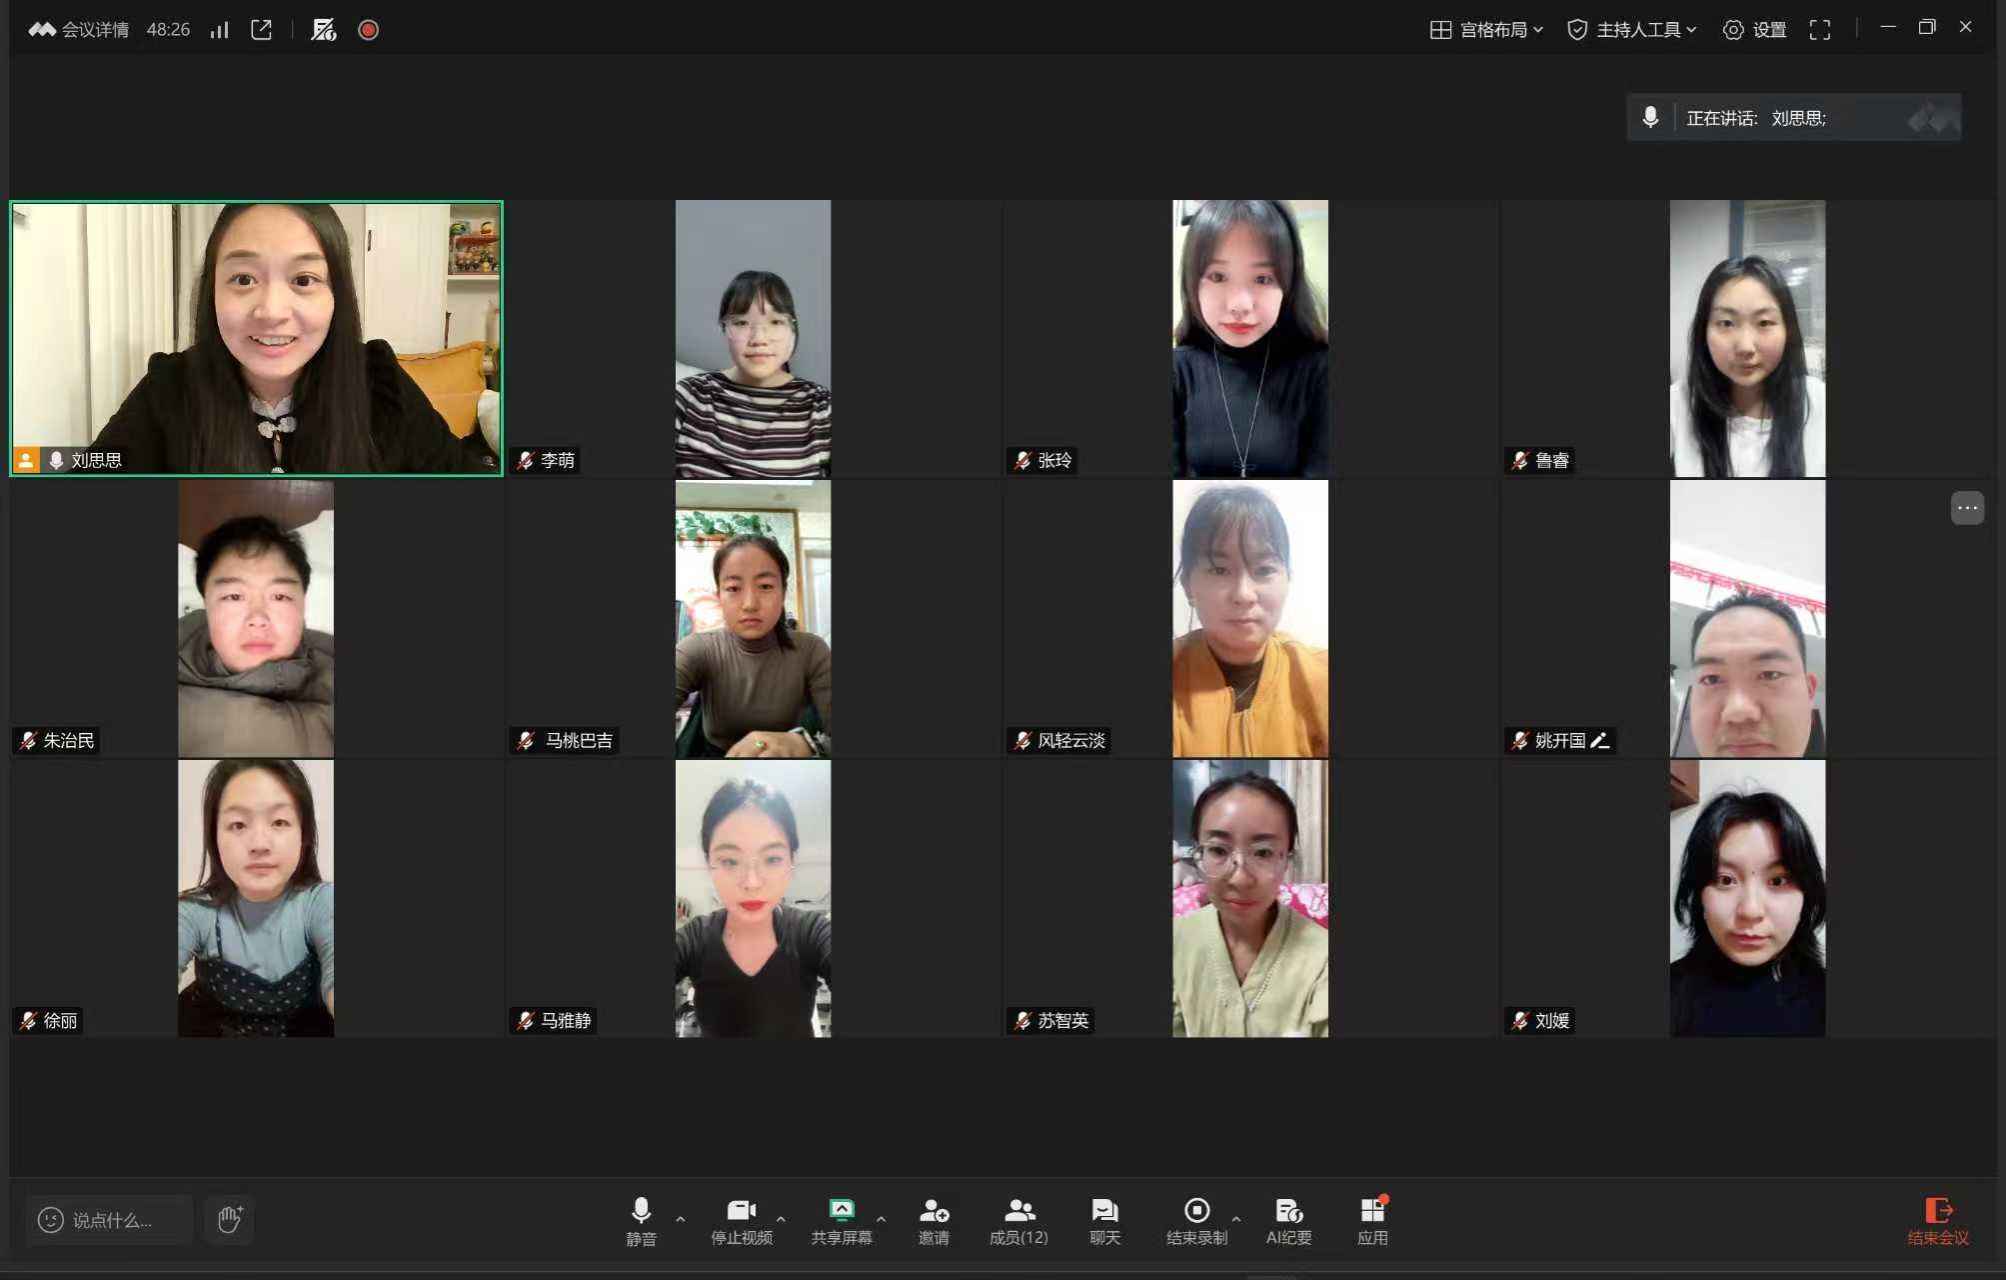The height and width of the screenshot is (1280, 2006).
Task: Stop the video camera
Action: [741, 1220]
